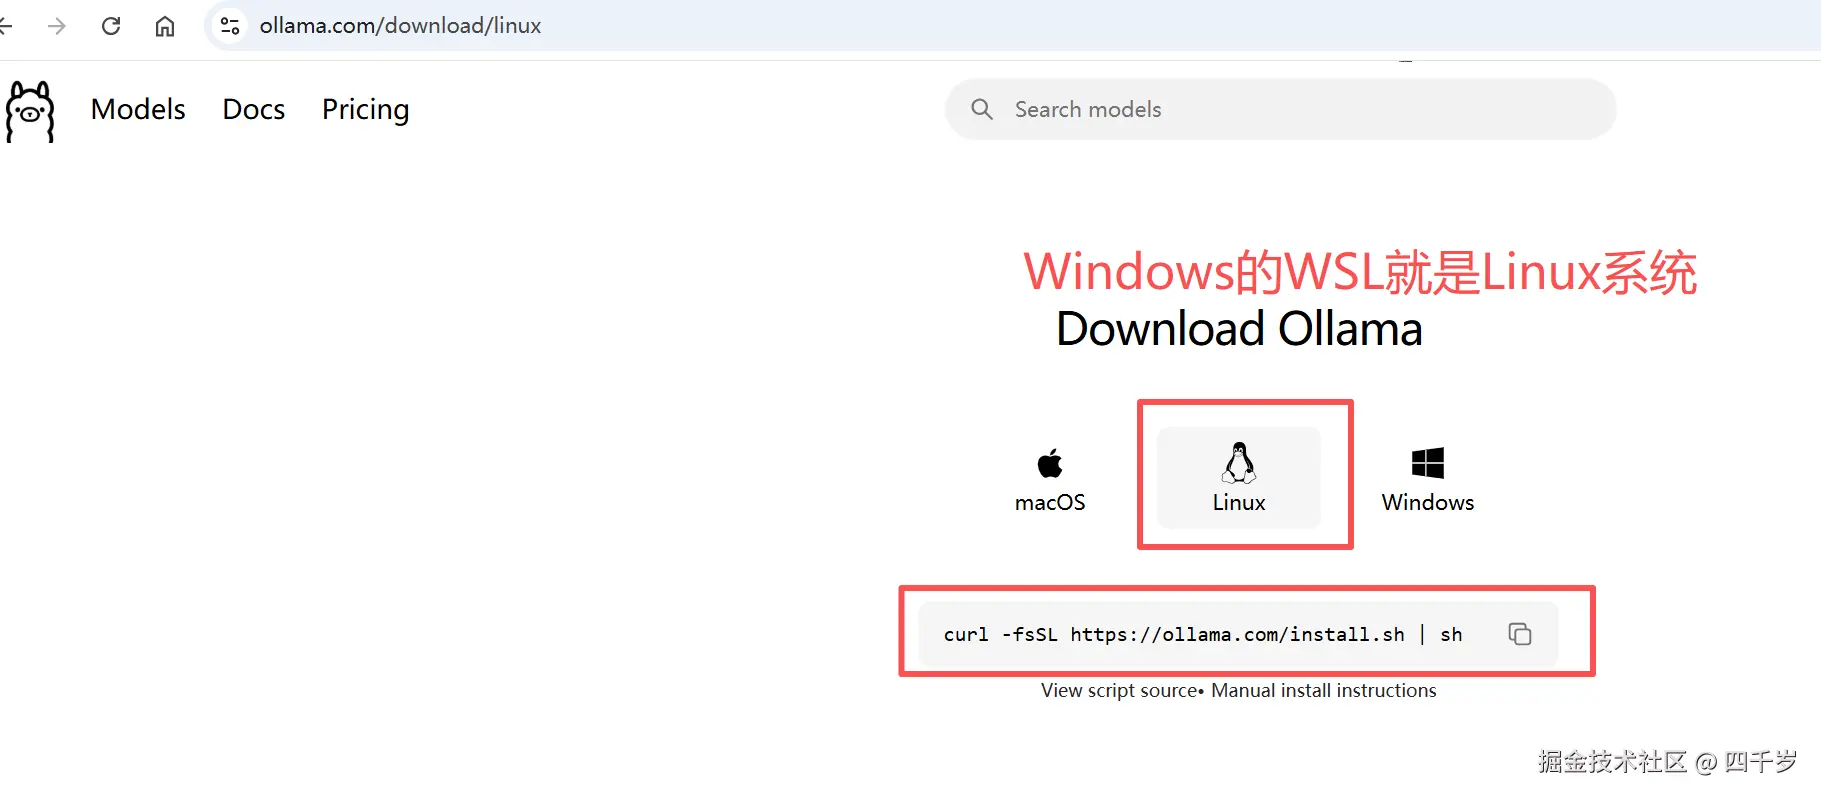Select the macOS download option
1821x798 pixels.
tap(1050, 480)
